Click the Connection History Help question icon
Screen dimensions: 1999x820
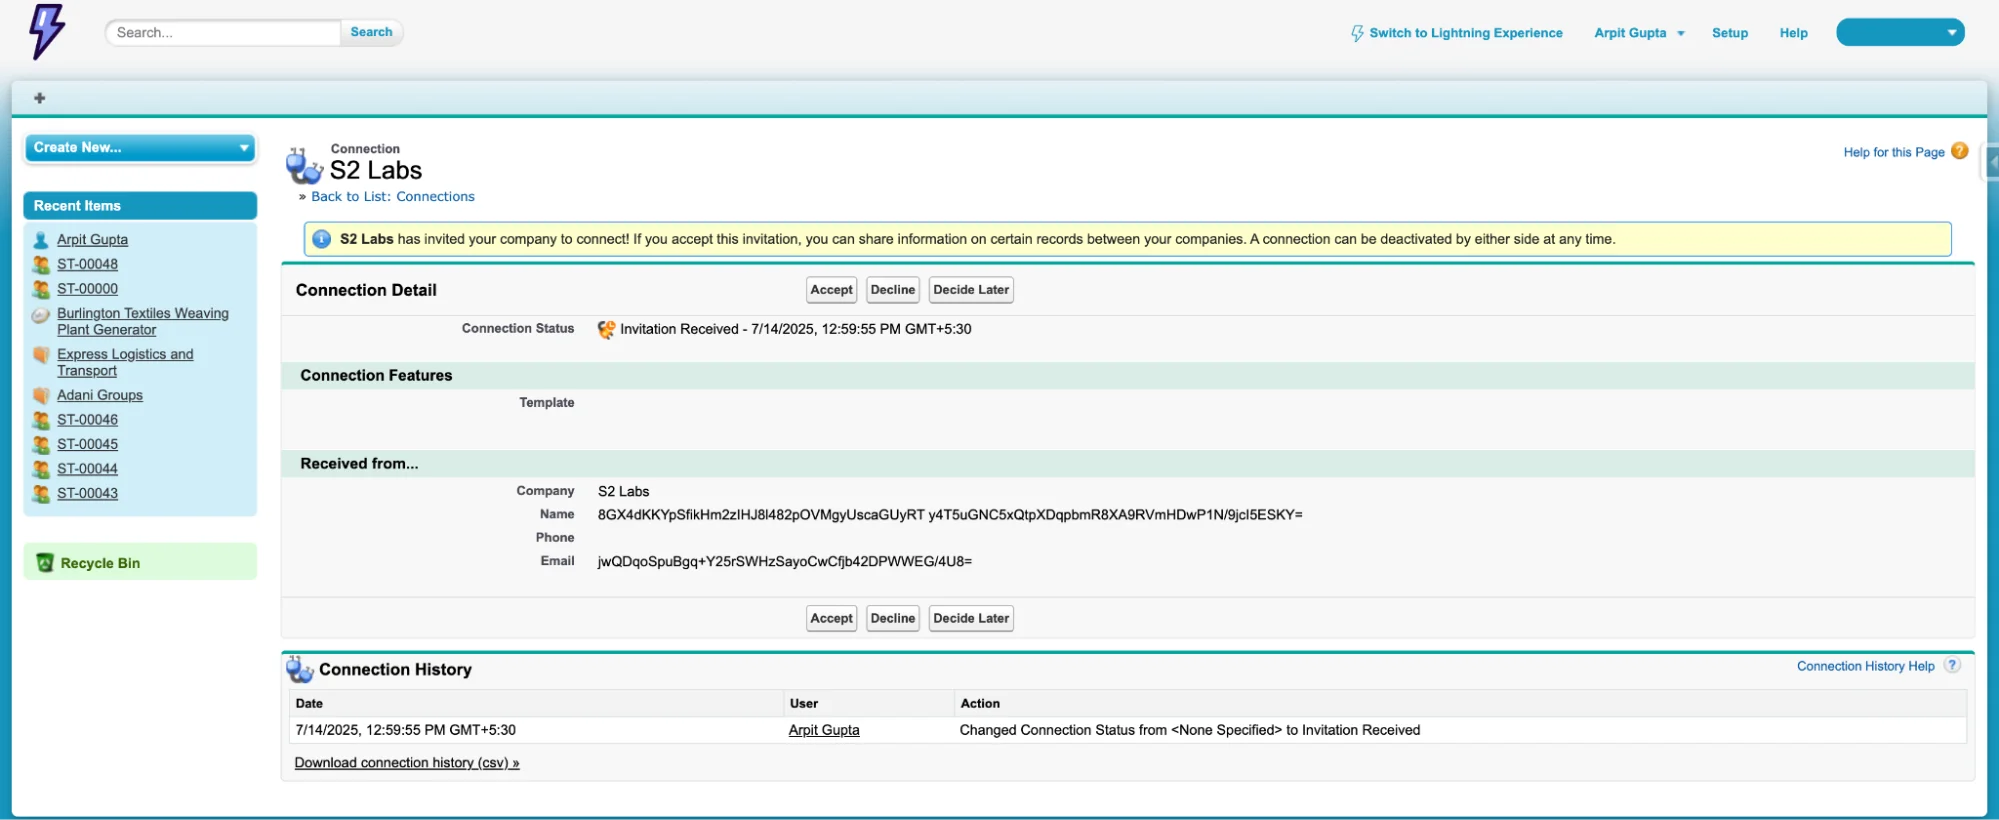click(x=1951, y=666)
